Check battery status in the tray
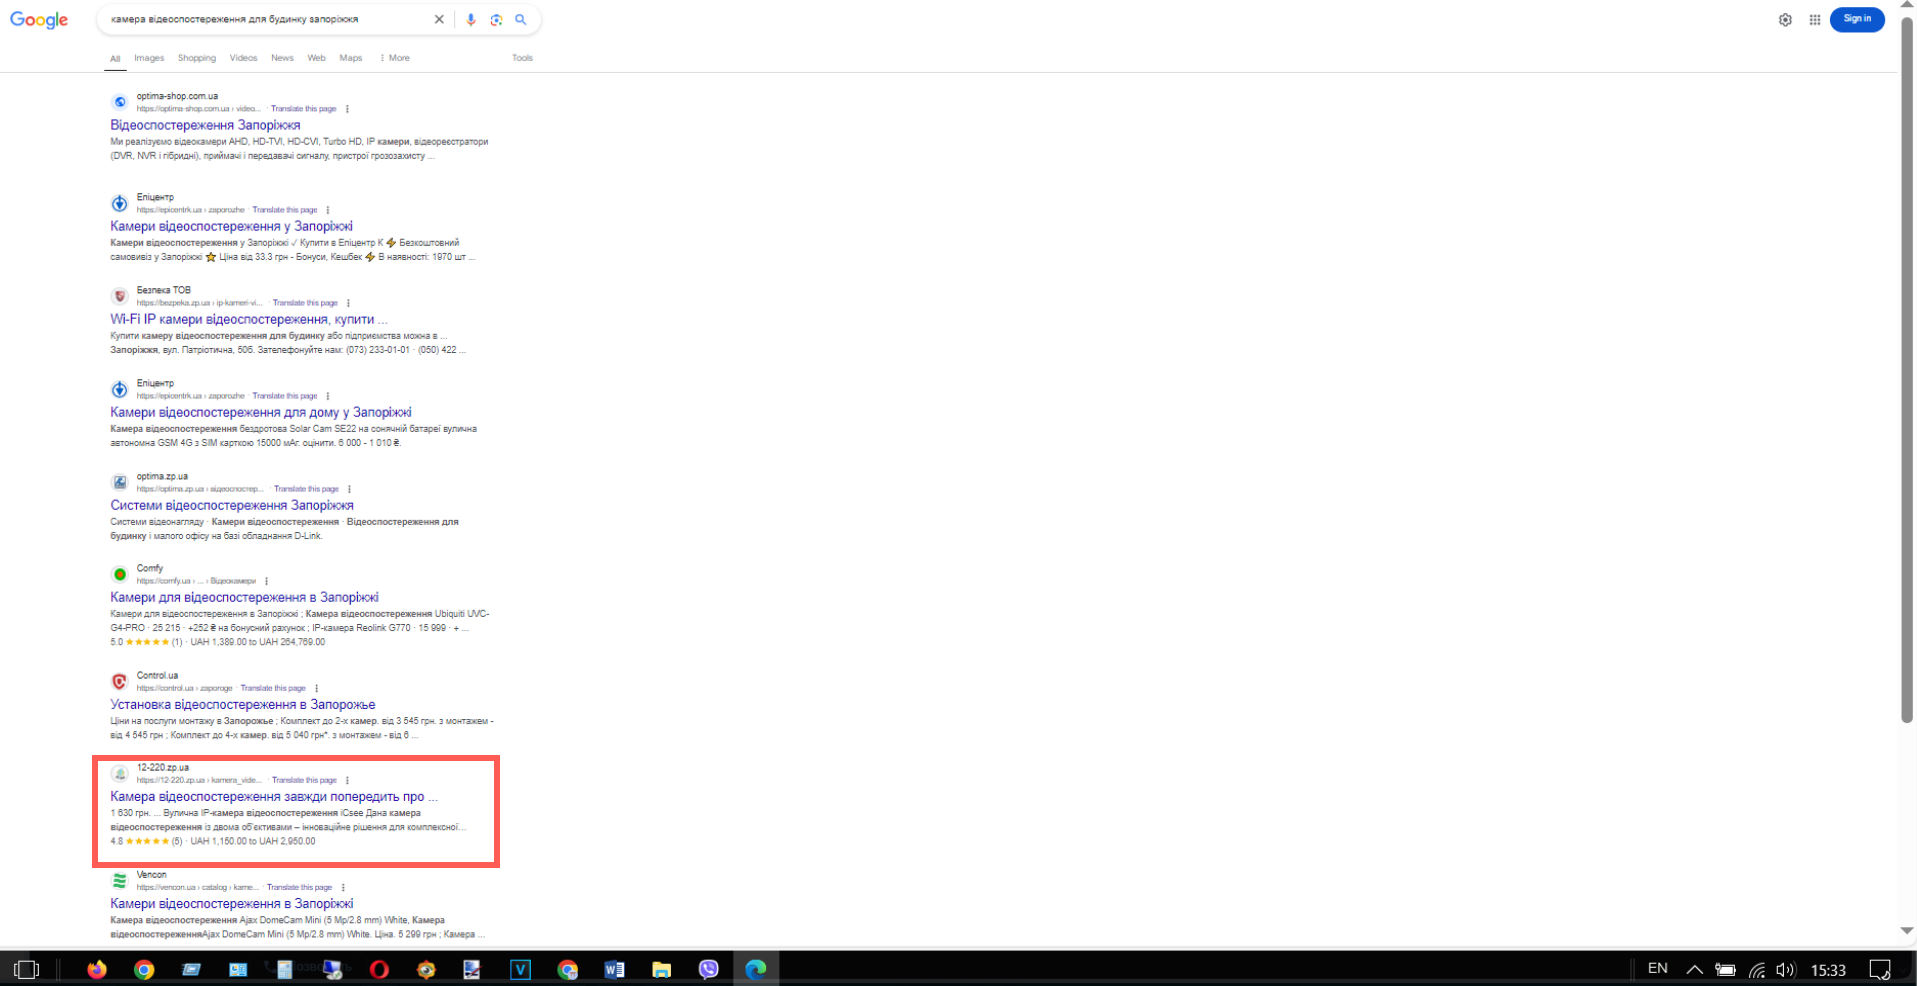 coord(1725,969)
